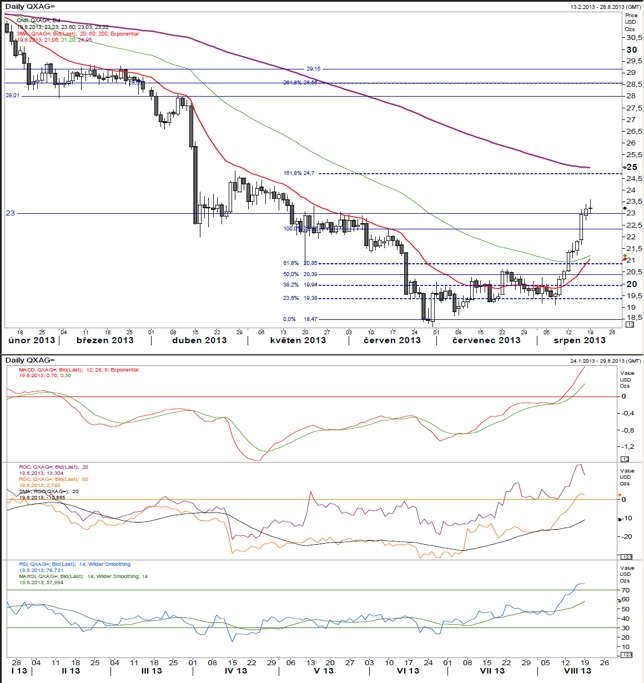The image size is (644, 683).
Task: Click the upper 'Daily QXAG=' chart title
Action: click(x=30, y=7)
